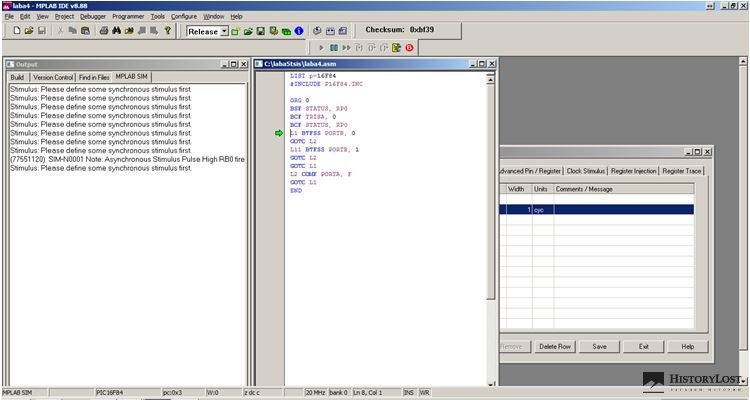
Task: Click the Step Over debugger icon
Action: coord(371,48)
